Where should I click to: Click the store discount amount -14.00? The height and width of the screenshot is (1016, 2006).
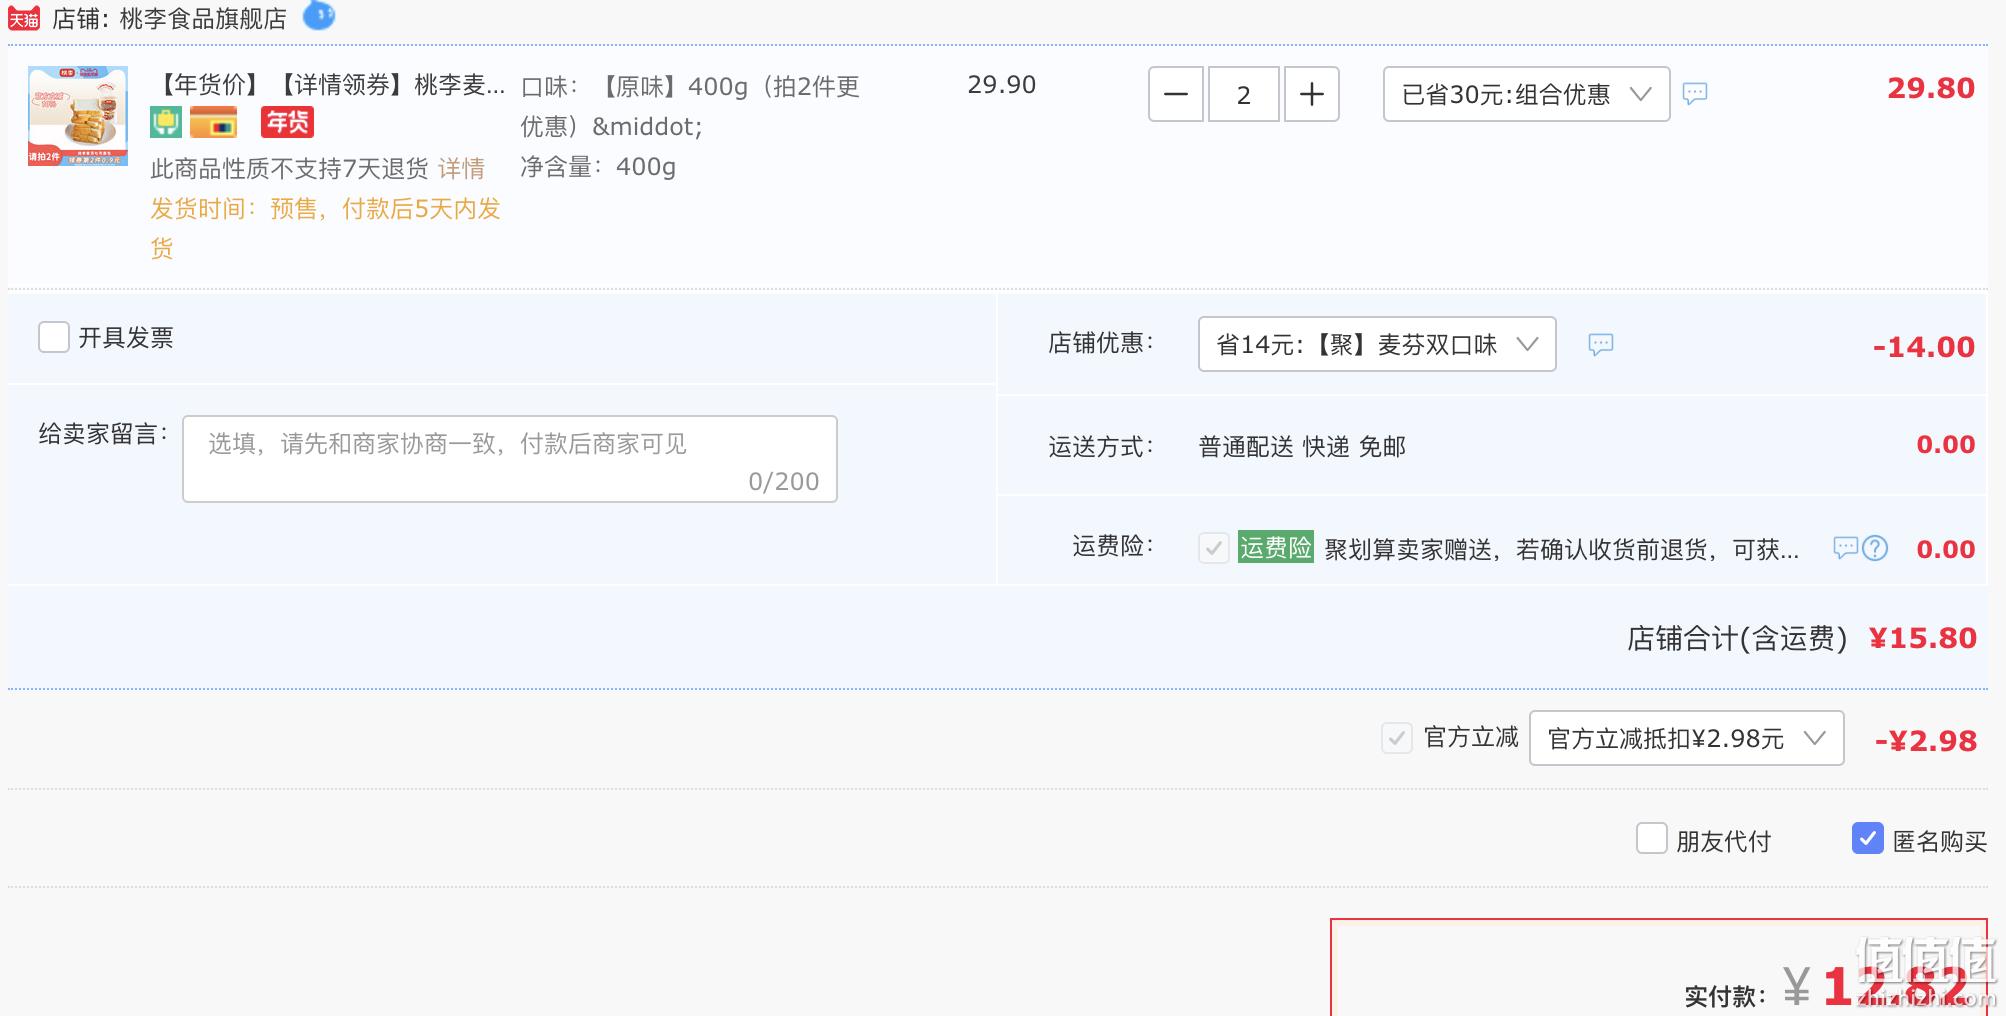coord(1924,347)
